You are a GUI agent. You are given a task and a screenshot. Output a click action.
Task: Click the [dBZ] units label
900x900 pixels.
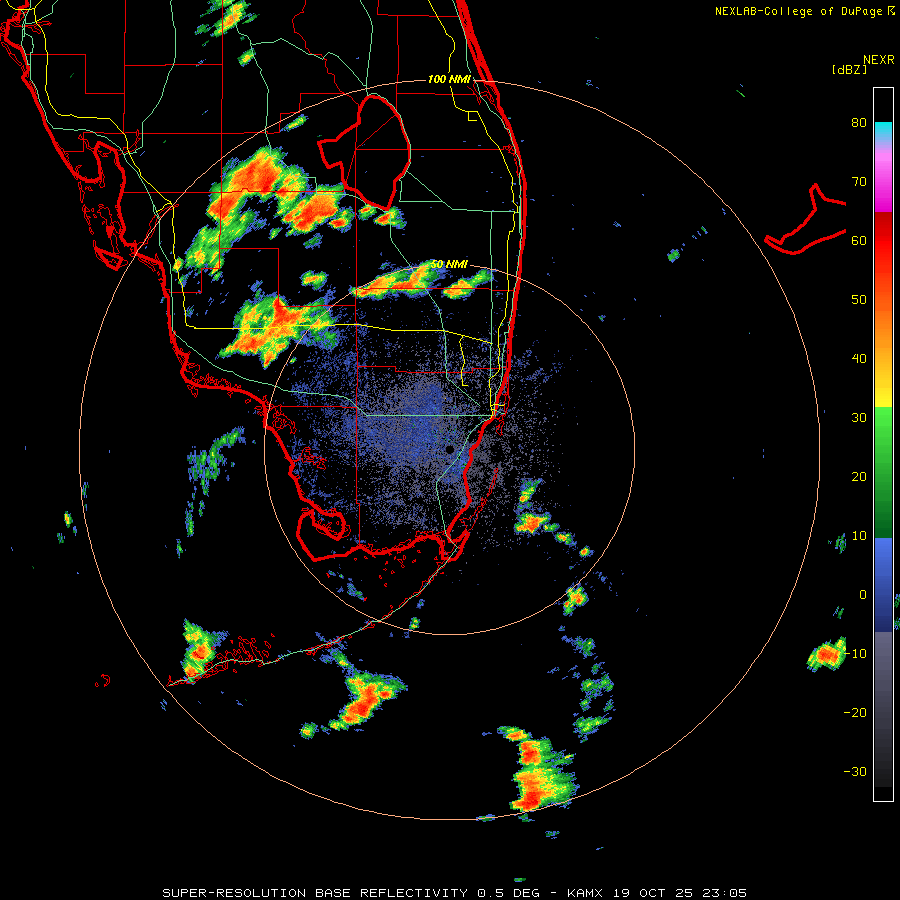849,69
